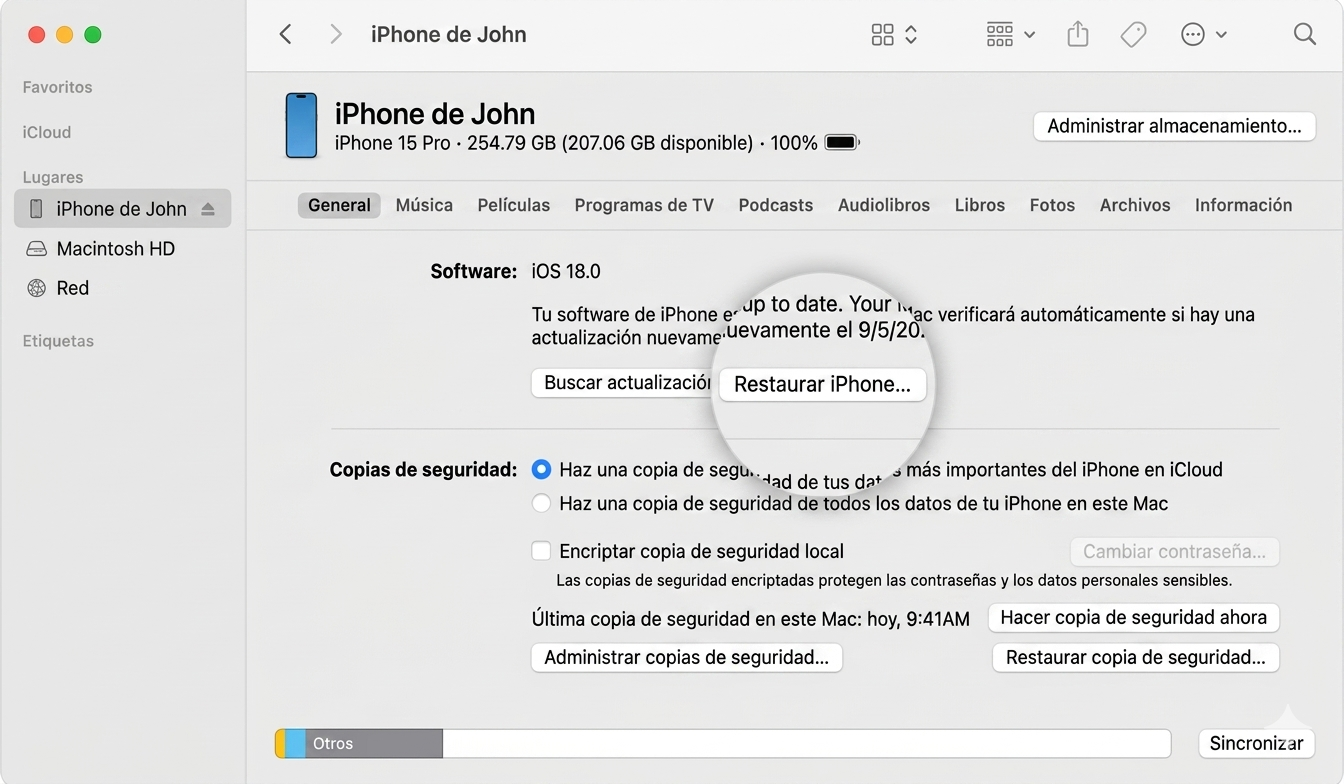1344x784 pixels.
Task: Select iPhone de John in sidebar
Action: tap(122, 208)
